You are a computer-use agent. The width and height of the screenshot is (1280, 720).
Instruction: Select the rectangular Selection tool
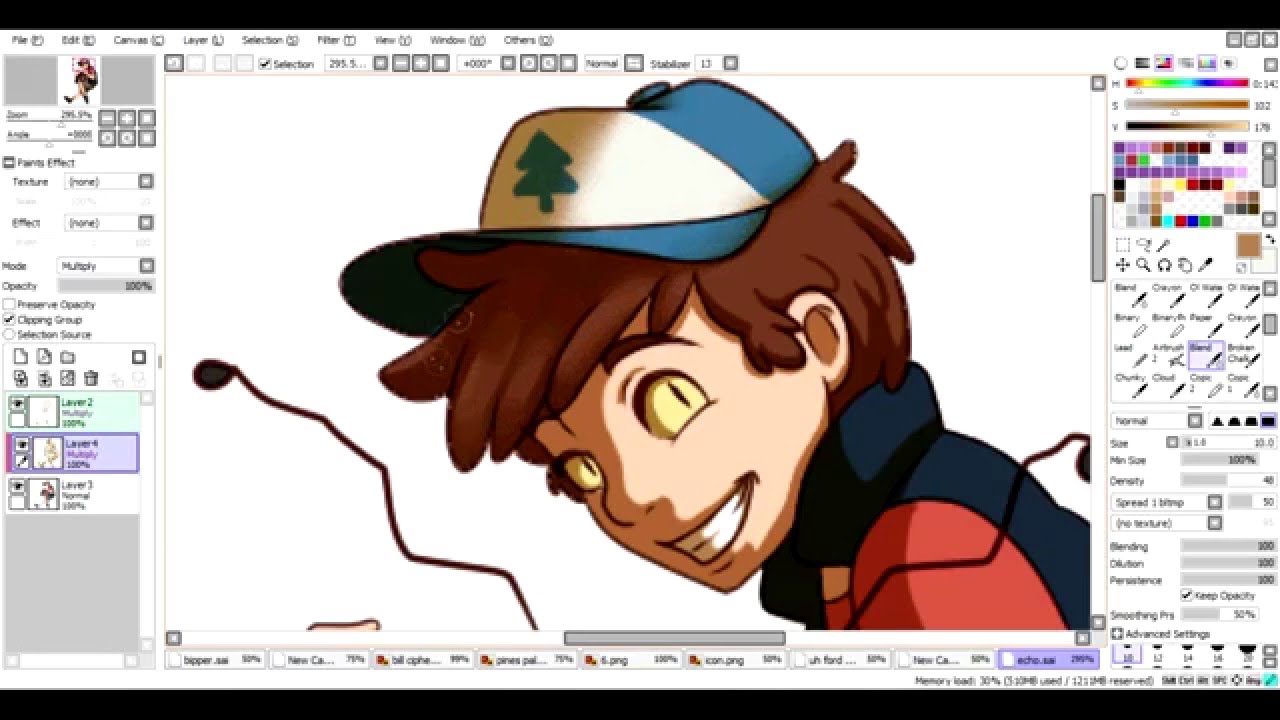(1122, 245)
